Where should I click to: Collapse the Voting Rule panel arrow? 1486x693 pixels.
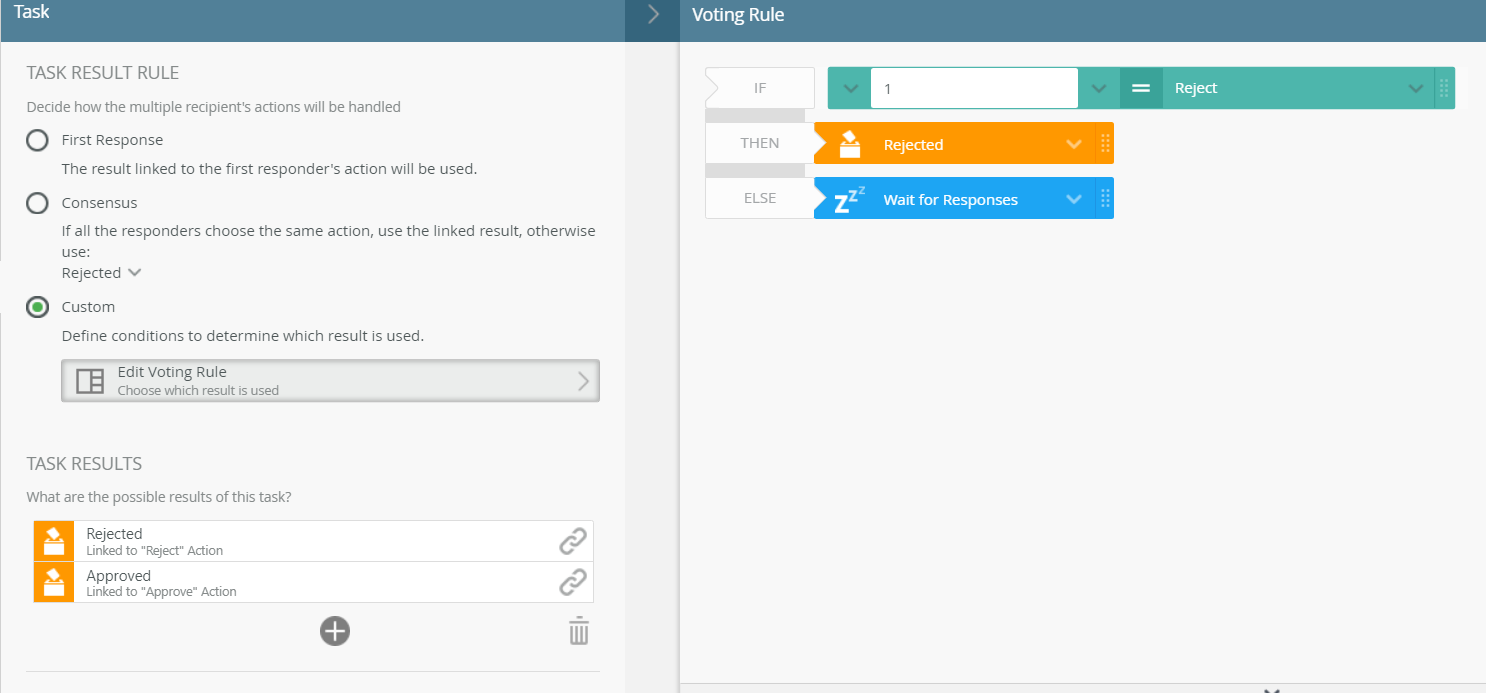coord(653,14)
